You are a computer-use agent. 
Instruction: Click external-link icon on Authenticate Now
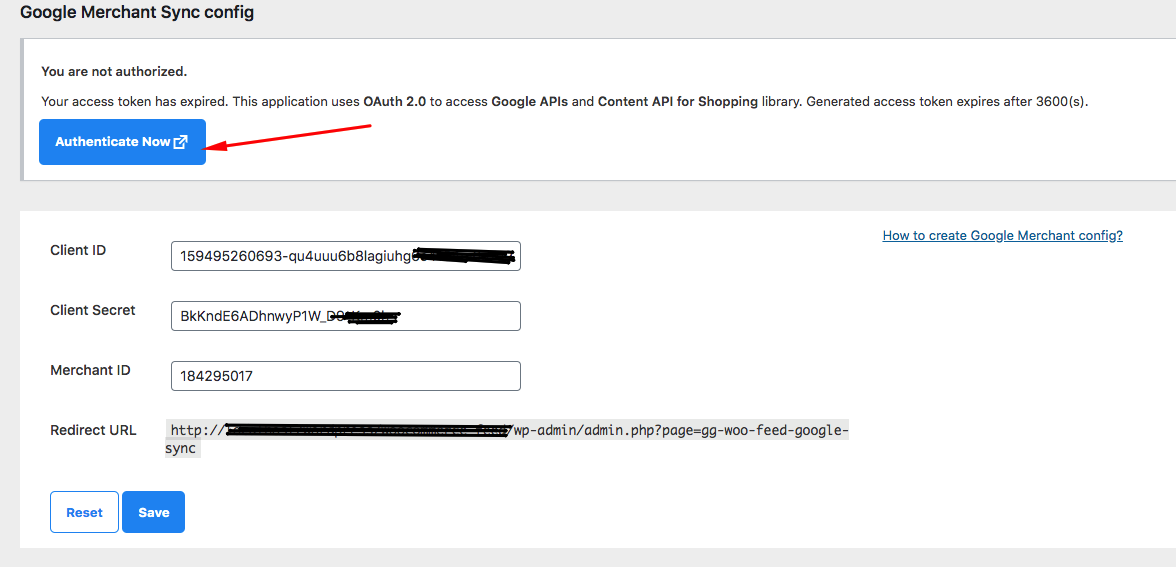pyautogui.click(x=180, y=142)
